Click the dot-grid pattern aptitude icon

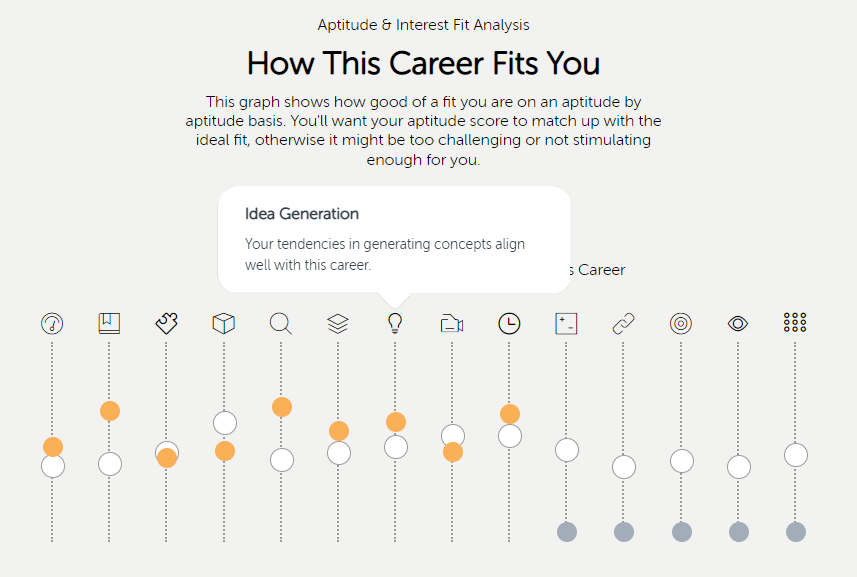(795, 322)
